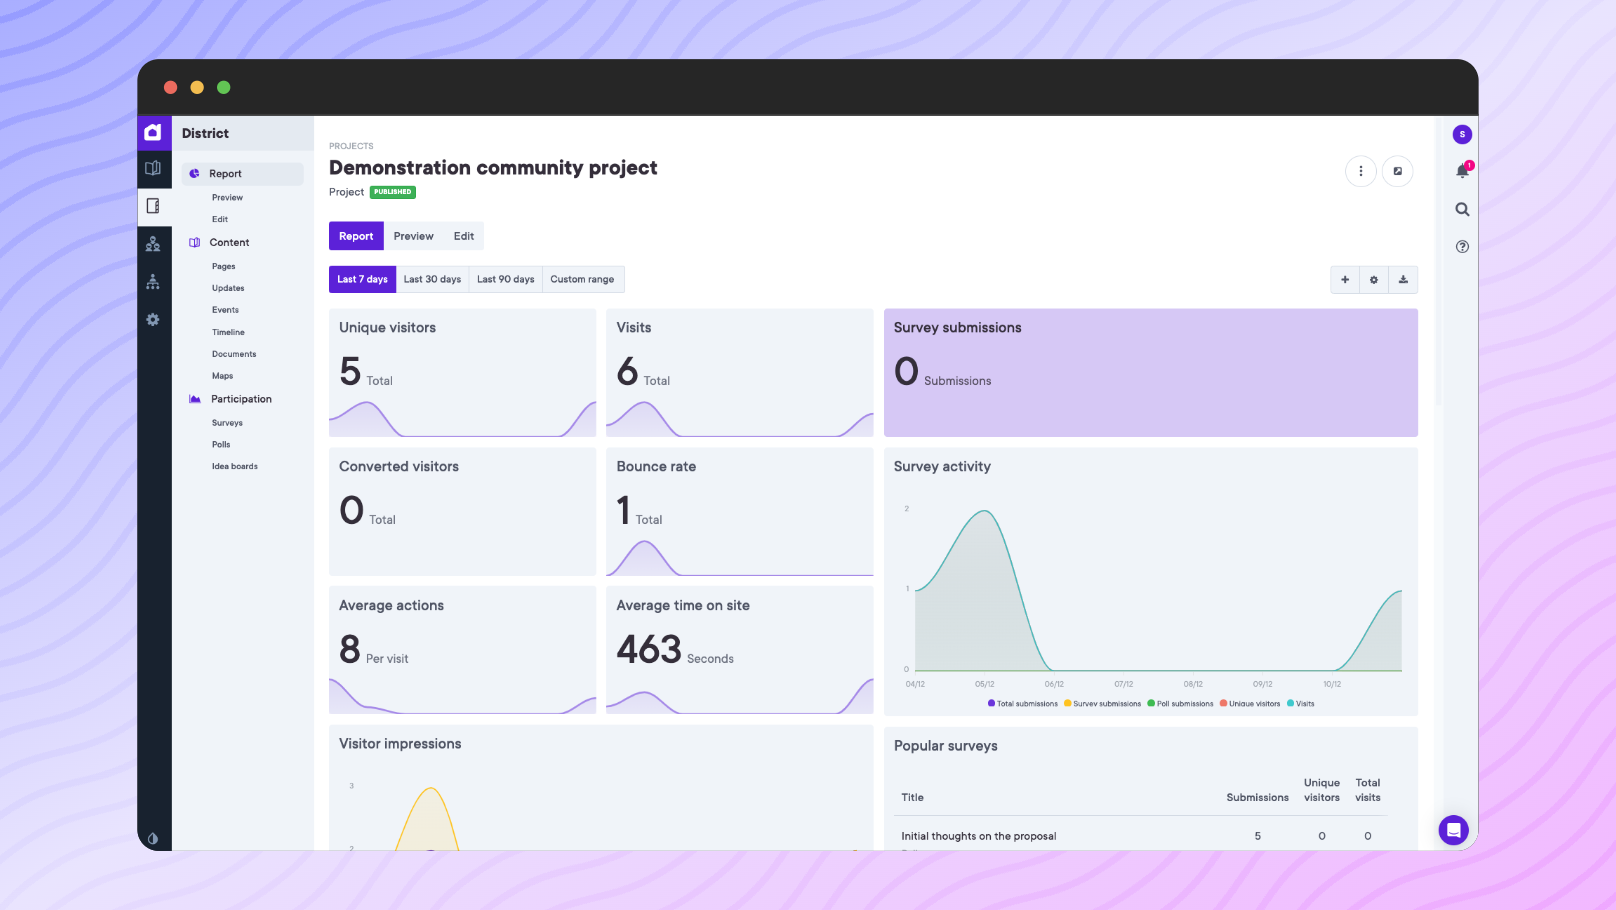Choose the Custom range option

point(583,279)
